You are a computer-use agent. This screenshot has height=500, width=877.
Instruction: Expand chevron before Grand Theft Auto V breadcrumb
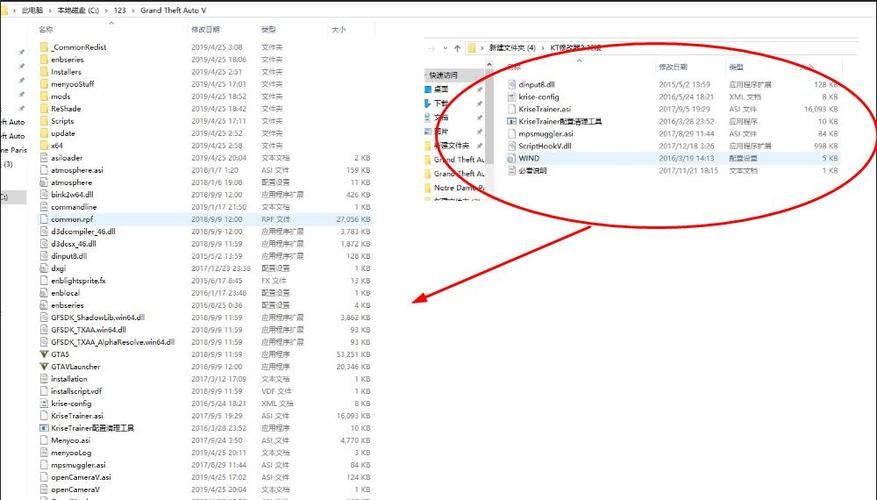coord(133,11)
